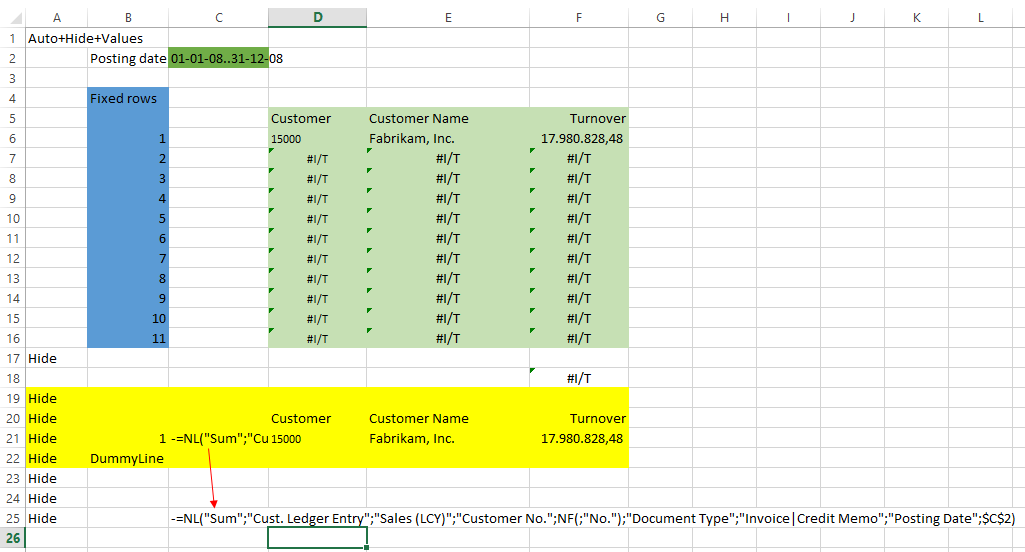The image size is (1025, 552).
Task: Click Fabrikam, Inc. in row 6
Action: [448, 139]
